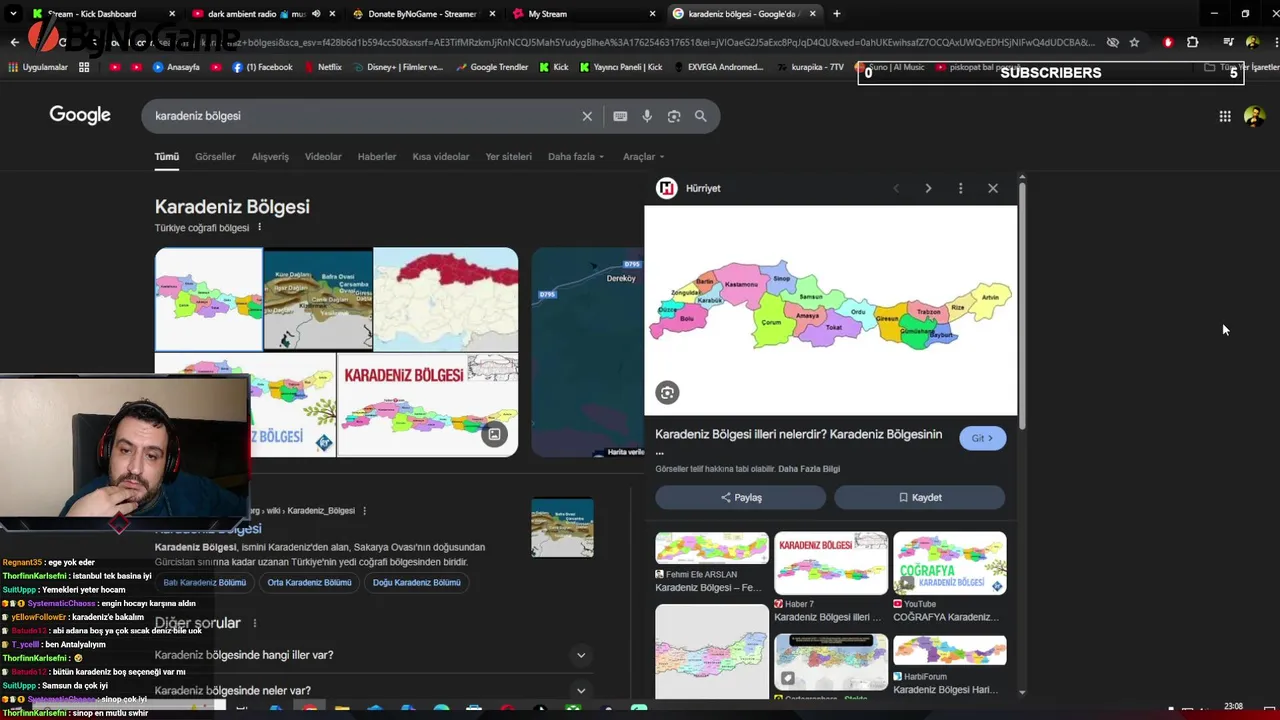Expand the Araçlar dropdown
The width and height of the screenshot is (1280, 720).
(x=644, y=157)
